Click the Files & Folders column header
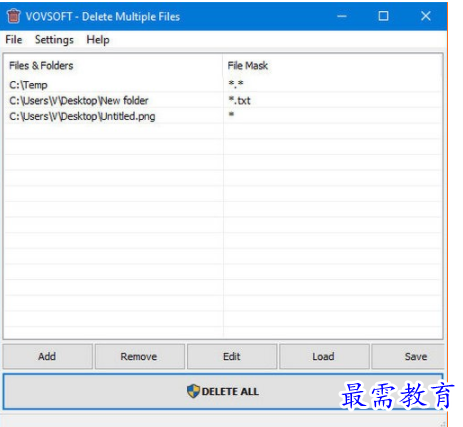The image size is (463, 427). (113, 66)
